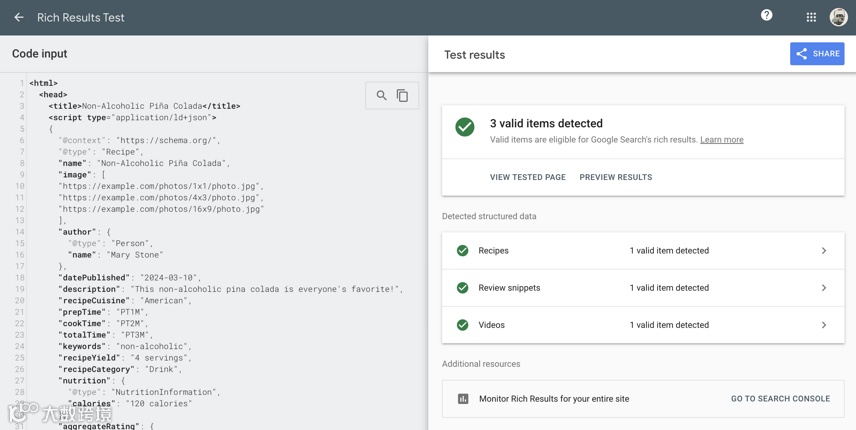This screenshot has height=430, width=856.
Task: Click the green check beside Recipes
Action: pos(462,251)
